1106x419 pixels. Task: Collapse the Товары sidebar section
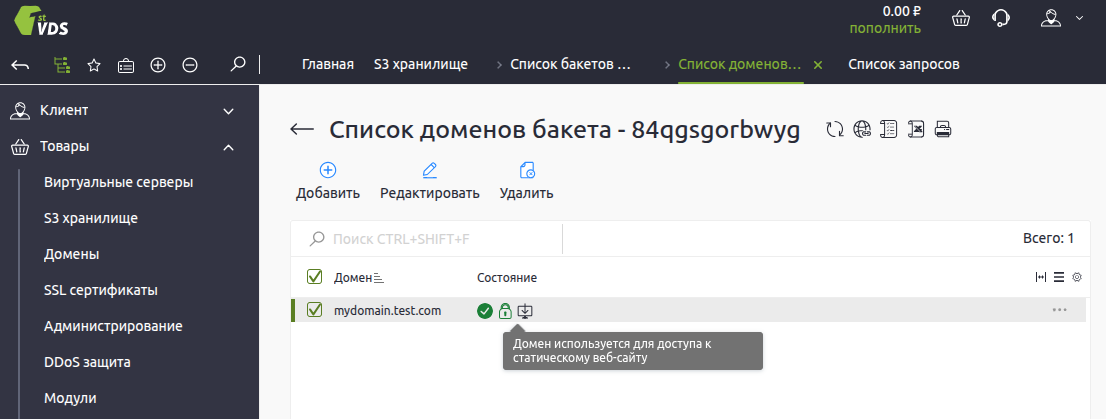tap(228, 147)
